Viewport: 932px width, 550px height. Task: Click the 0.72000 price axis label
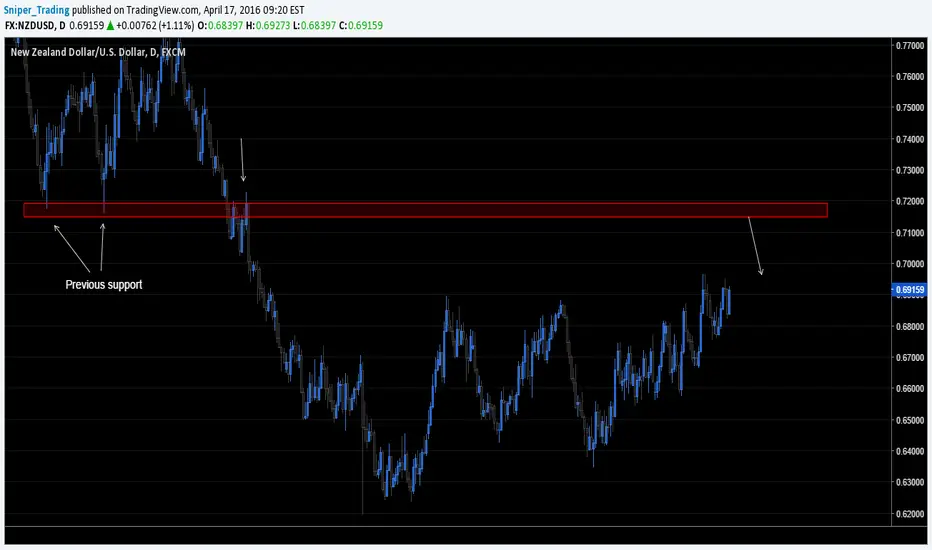(x=910, y=201)
